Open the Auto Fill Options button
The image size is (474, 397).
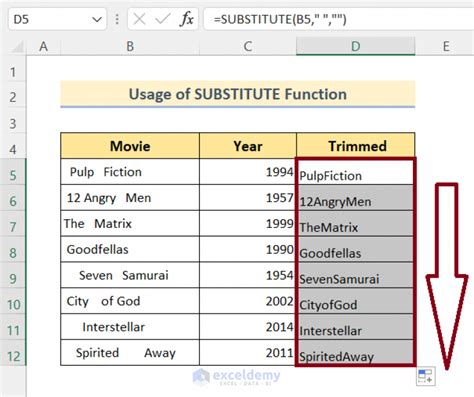[x=425, y=376]
